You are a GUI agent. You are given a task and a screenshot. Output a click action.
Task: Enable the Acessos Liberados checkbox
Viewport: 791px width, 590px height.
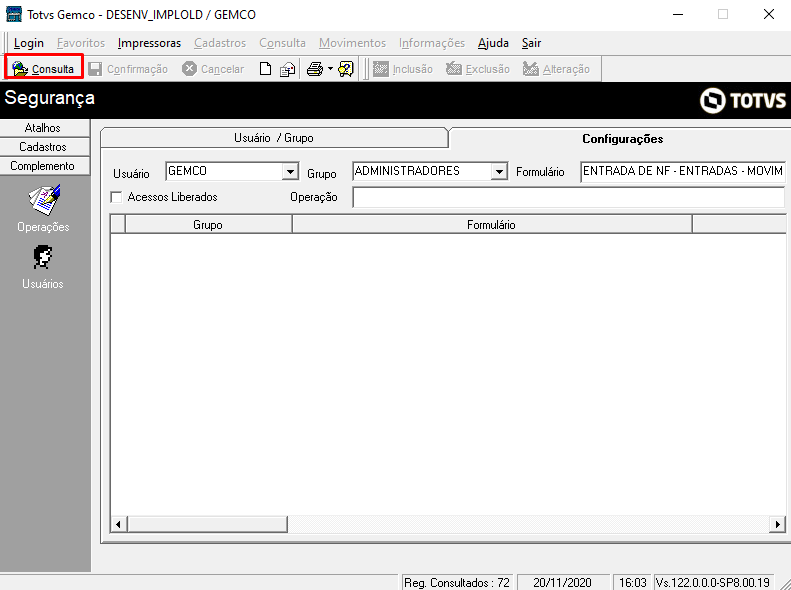pyautogui.click(x=117, y=197)
